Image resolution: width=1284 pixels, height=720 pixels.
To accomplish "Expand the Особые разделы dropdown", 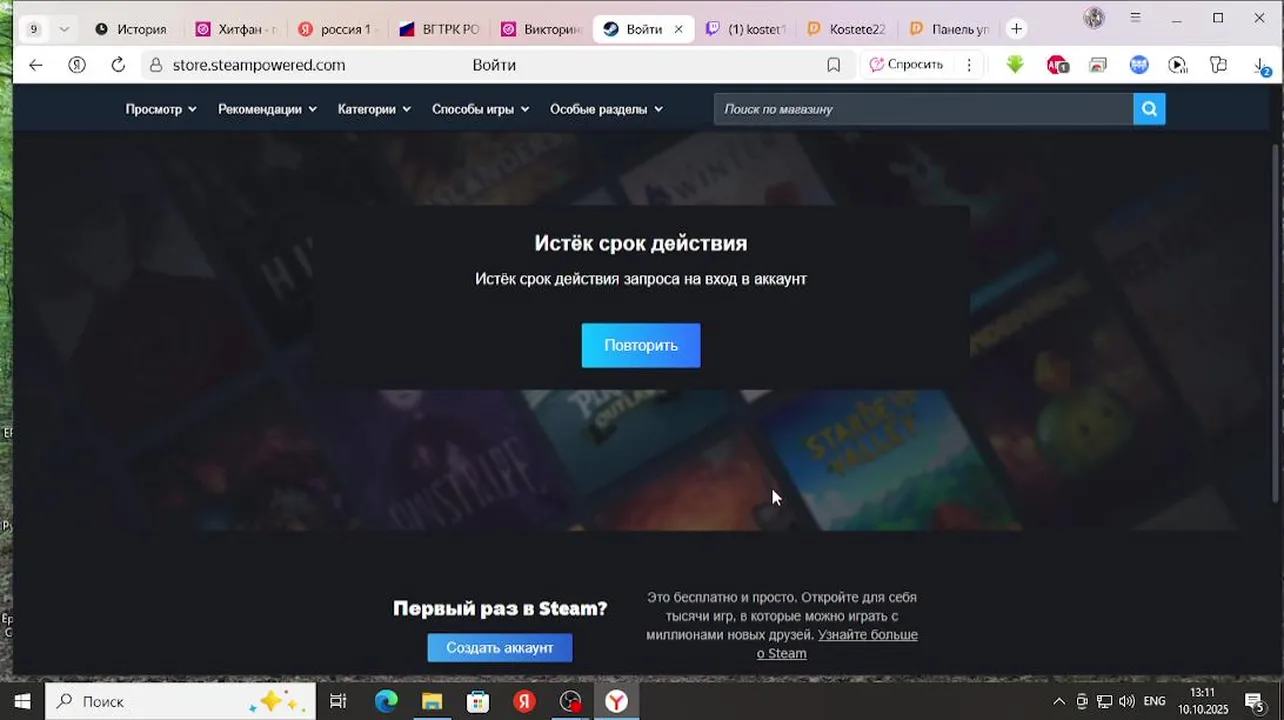I will (606, 109).
